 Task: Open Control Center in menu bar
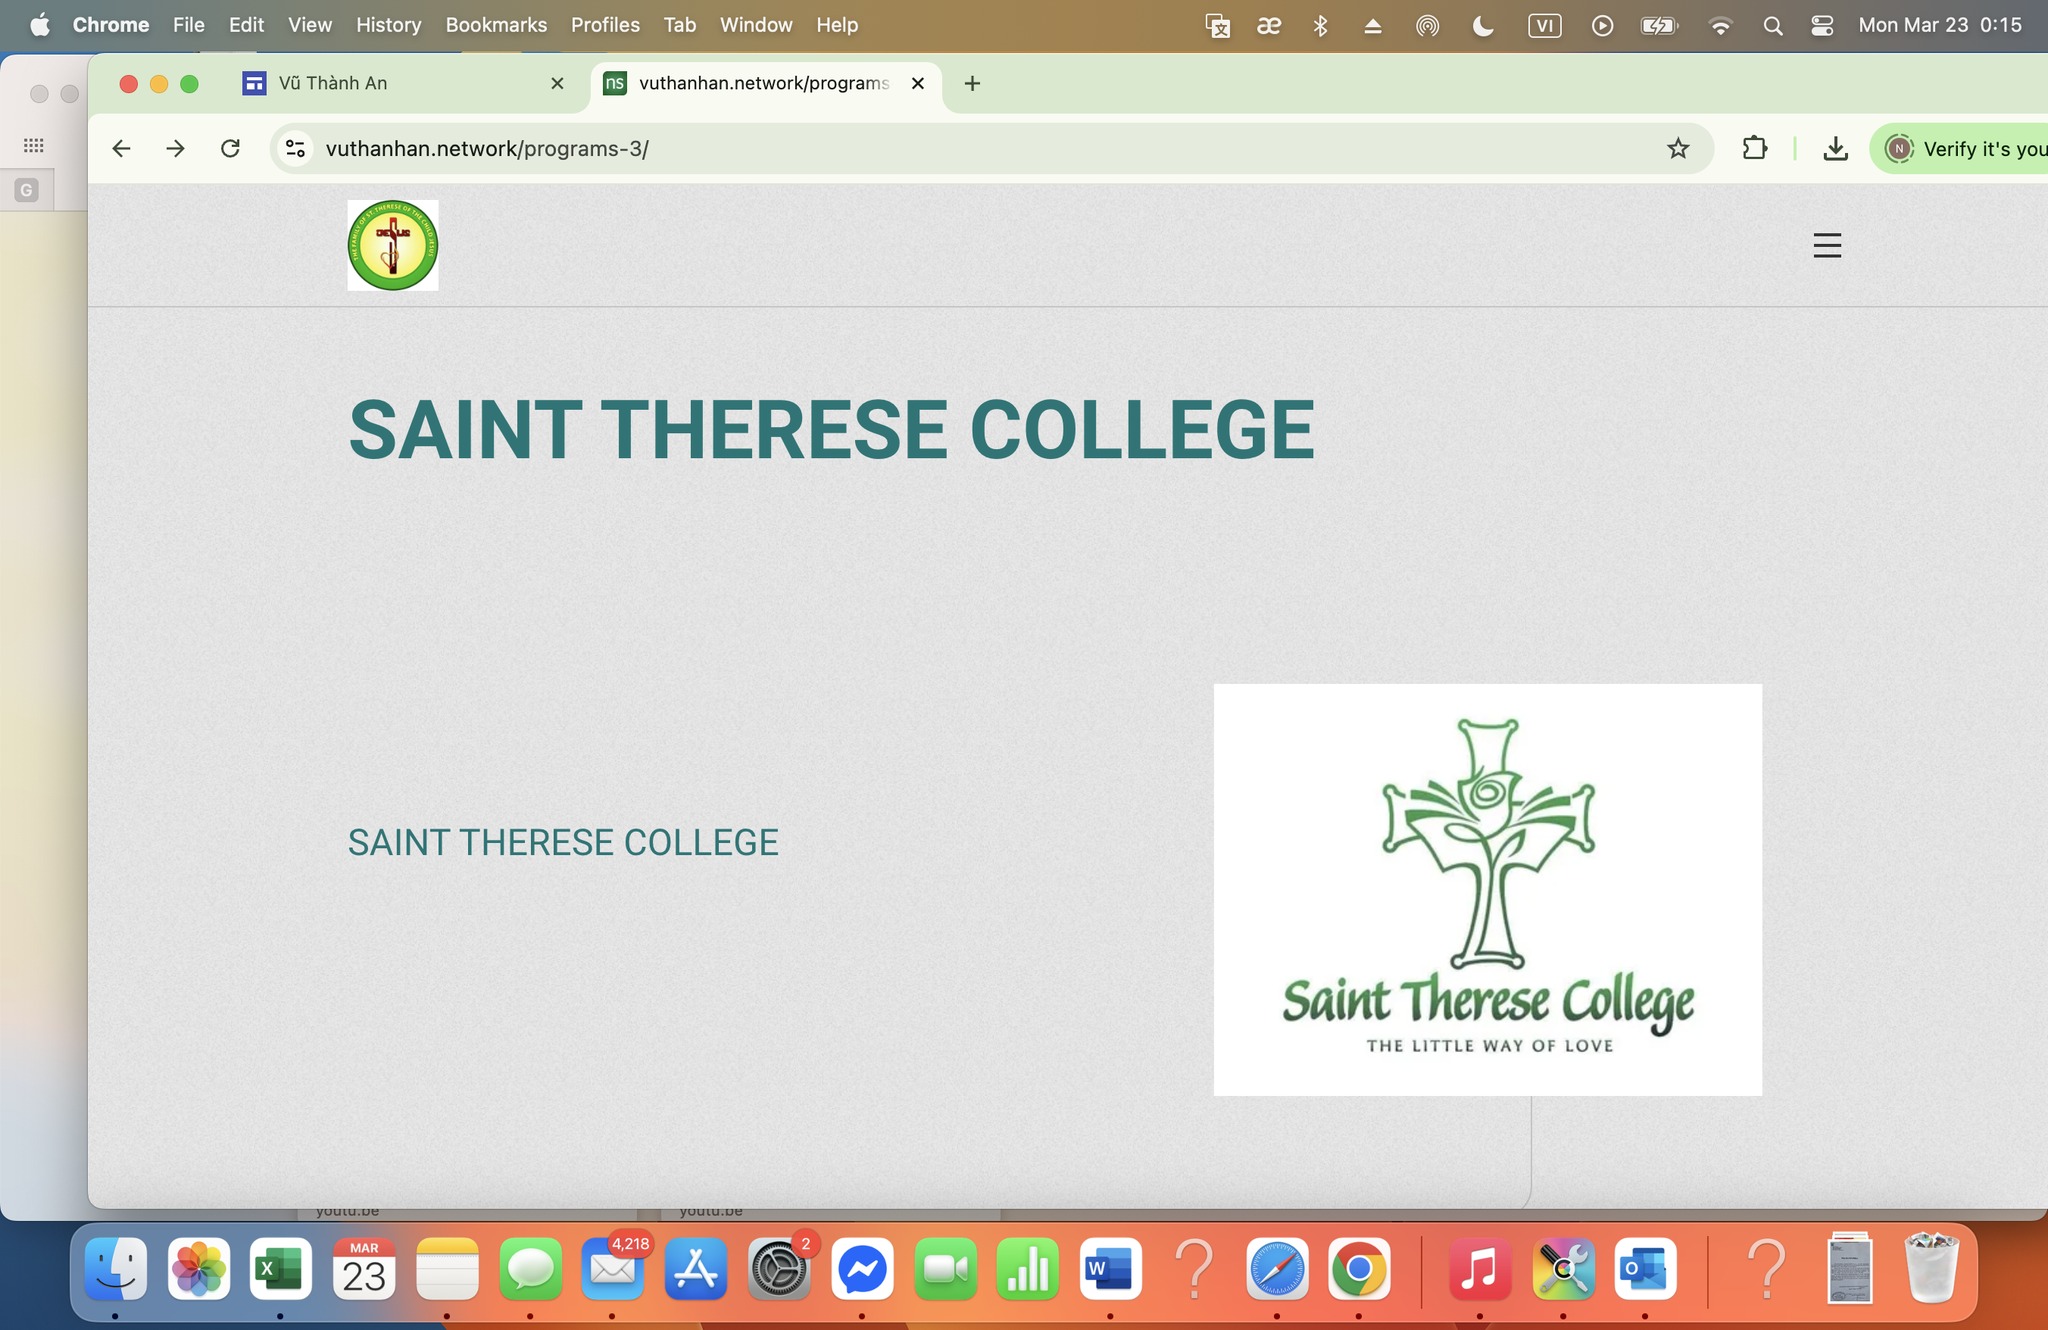(x=1822, y=26)
